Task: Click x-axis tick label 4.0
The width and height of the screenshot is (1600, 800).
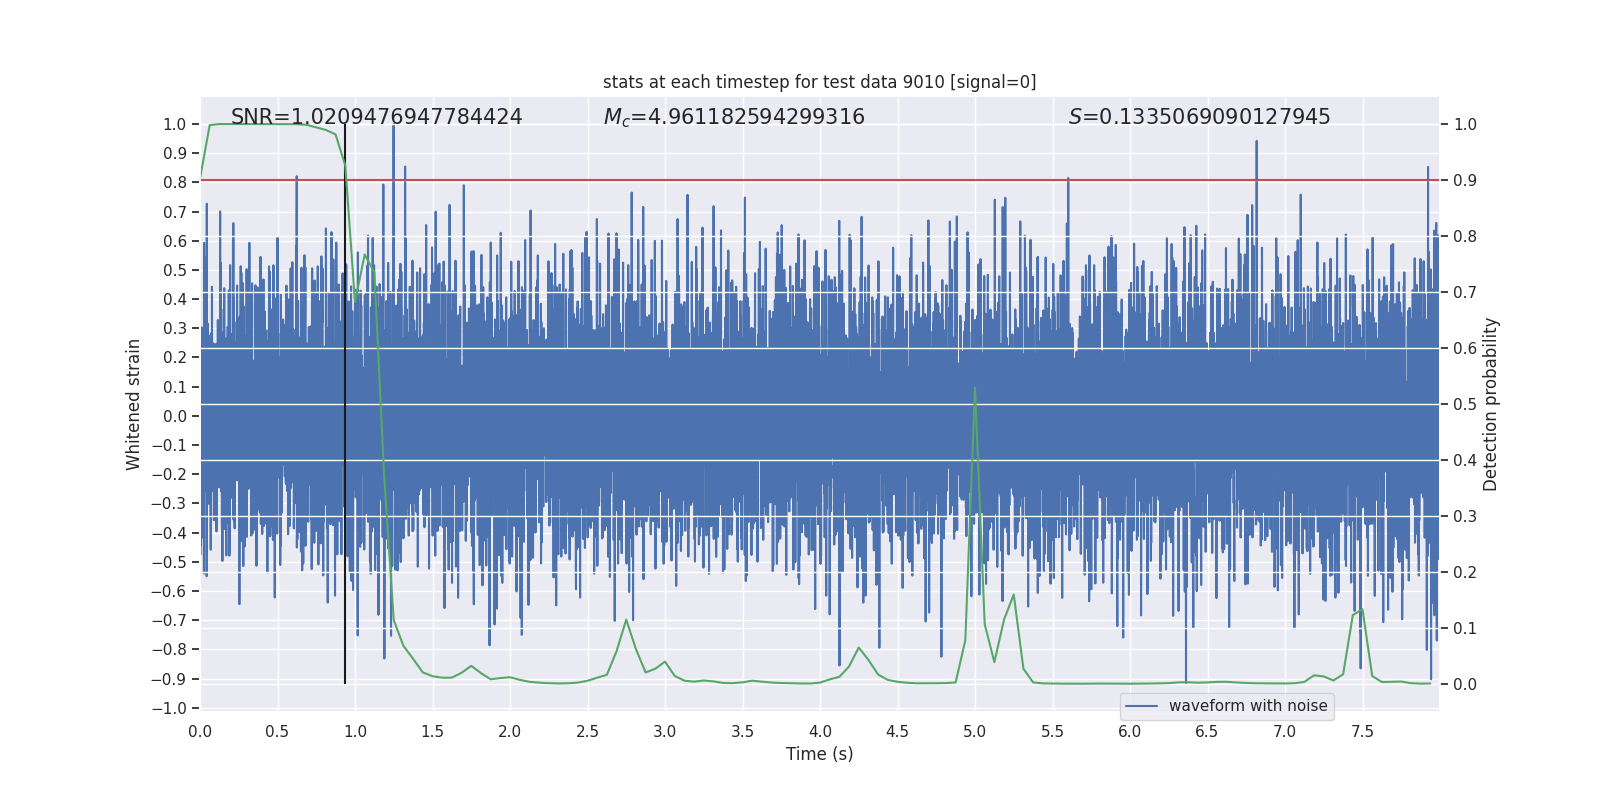Action: tap(820, 731)
